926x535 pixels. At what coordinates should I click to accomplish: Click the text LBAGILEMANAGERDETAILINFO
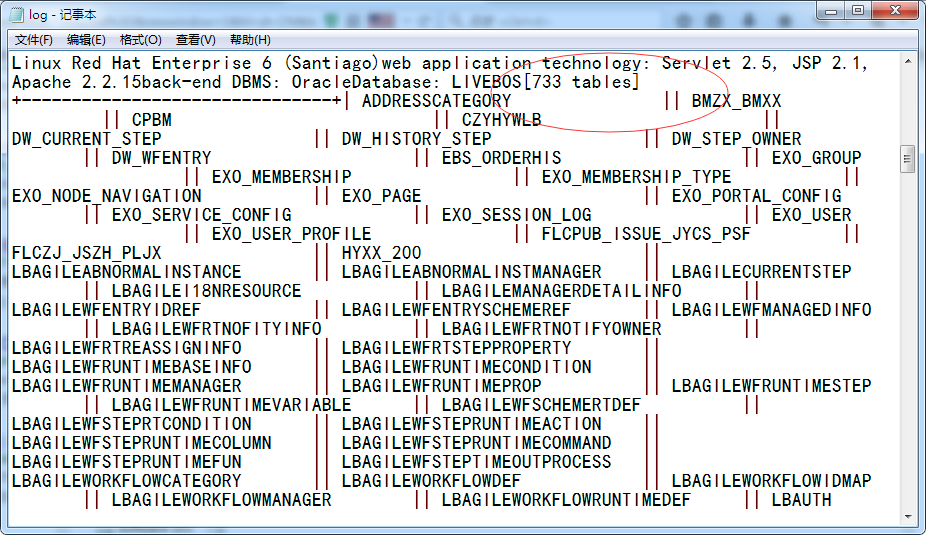point(562,291)
